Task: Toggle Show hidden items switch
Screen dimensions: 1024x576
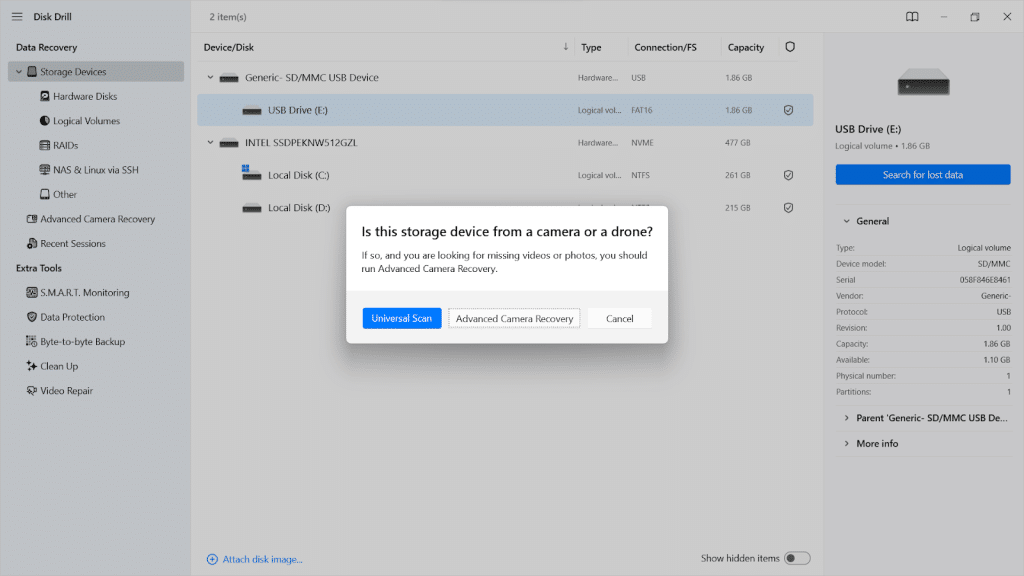Action: click(796, 558)
